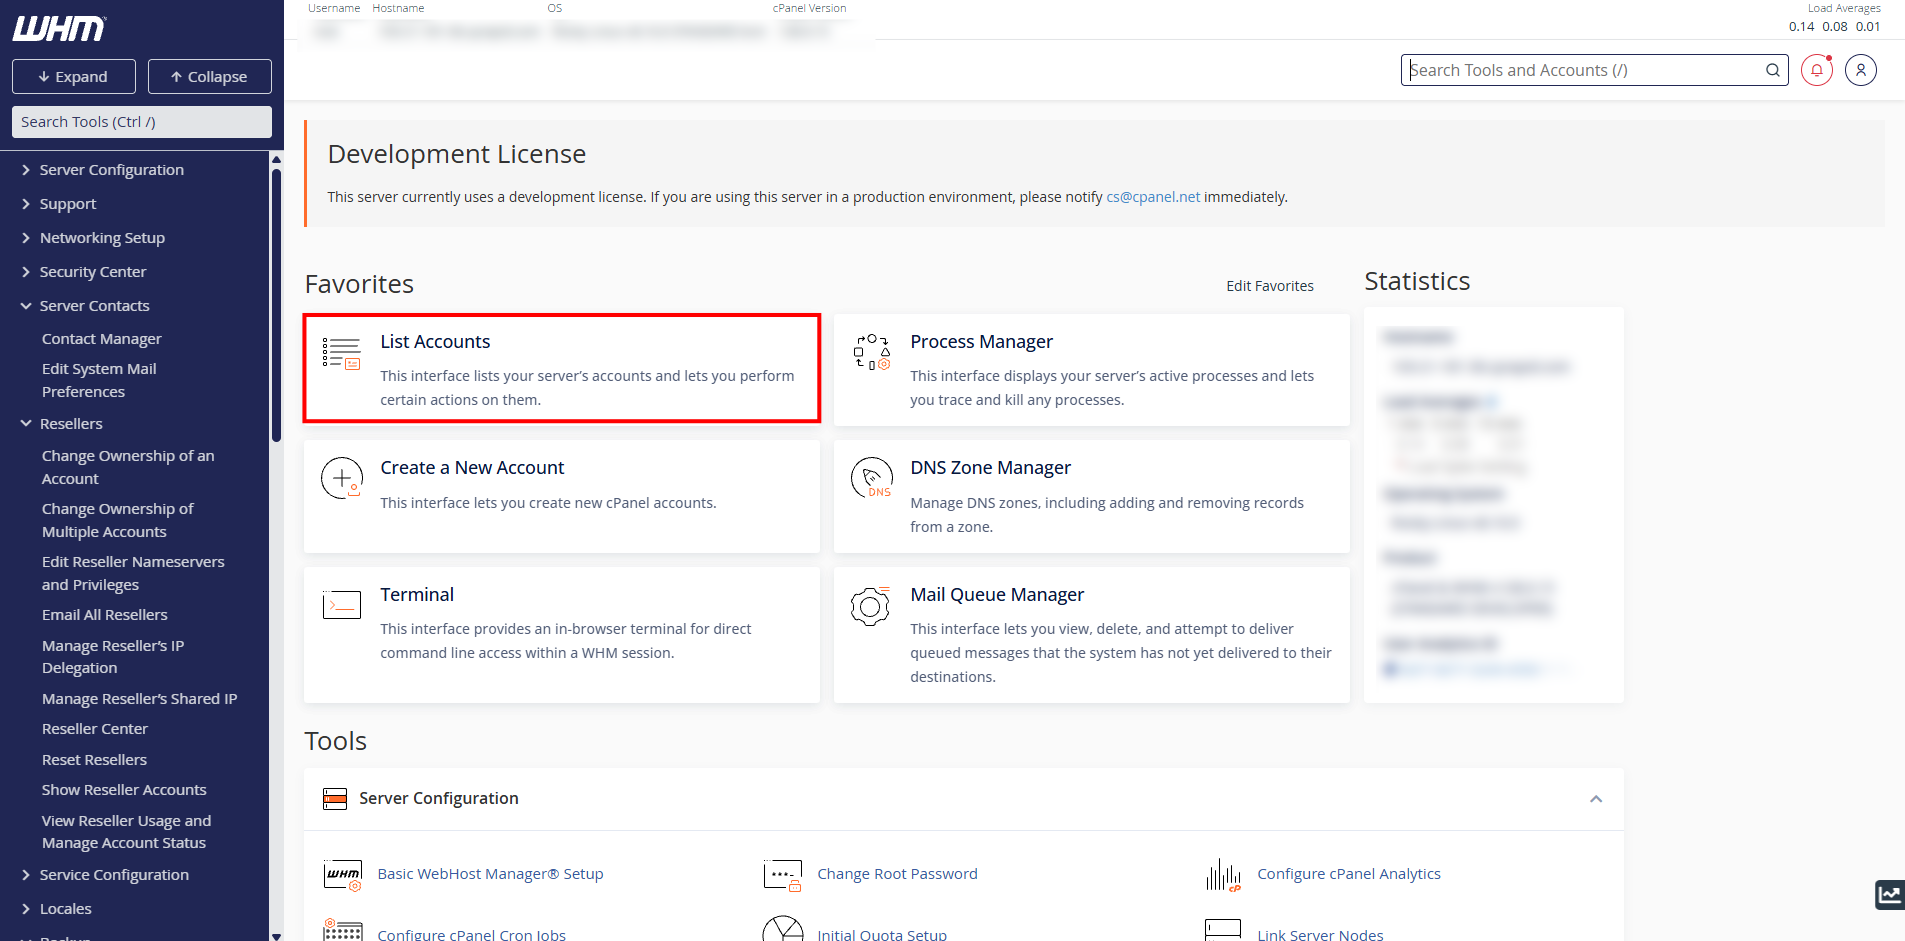The width and height of the screenshot is (1905, 941).
Task: Open View Reseller Usage and Manage Account Status
Action: 127,832
